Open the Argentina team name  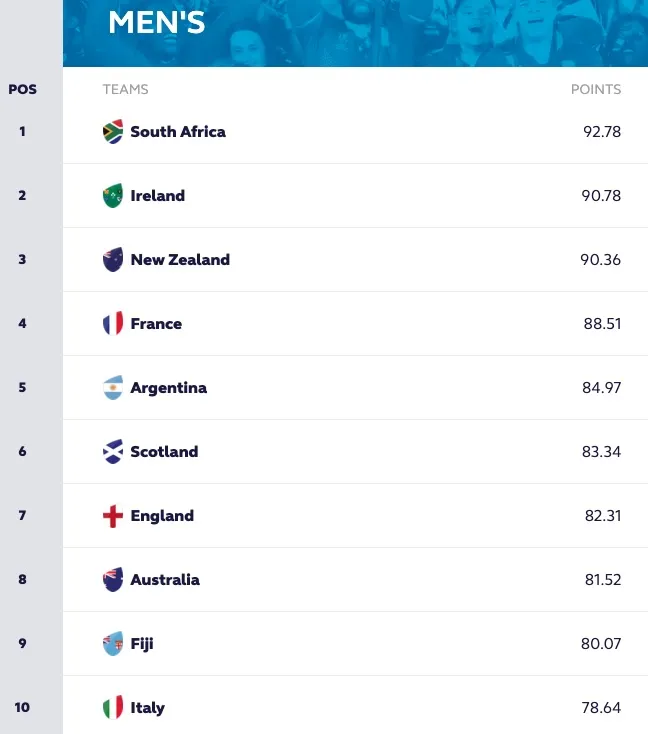point(169,388)
